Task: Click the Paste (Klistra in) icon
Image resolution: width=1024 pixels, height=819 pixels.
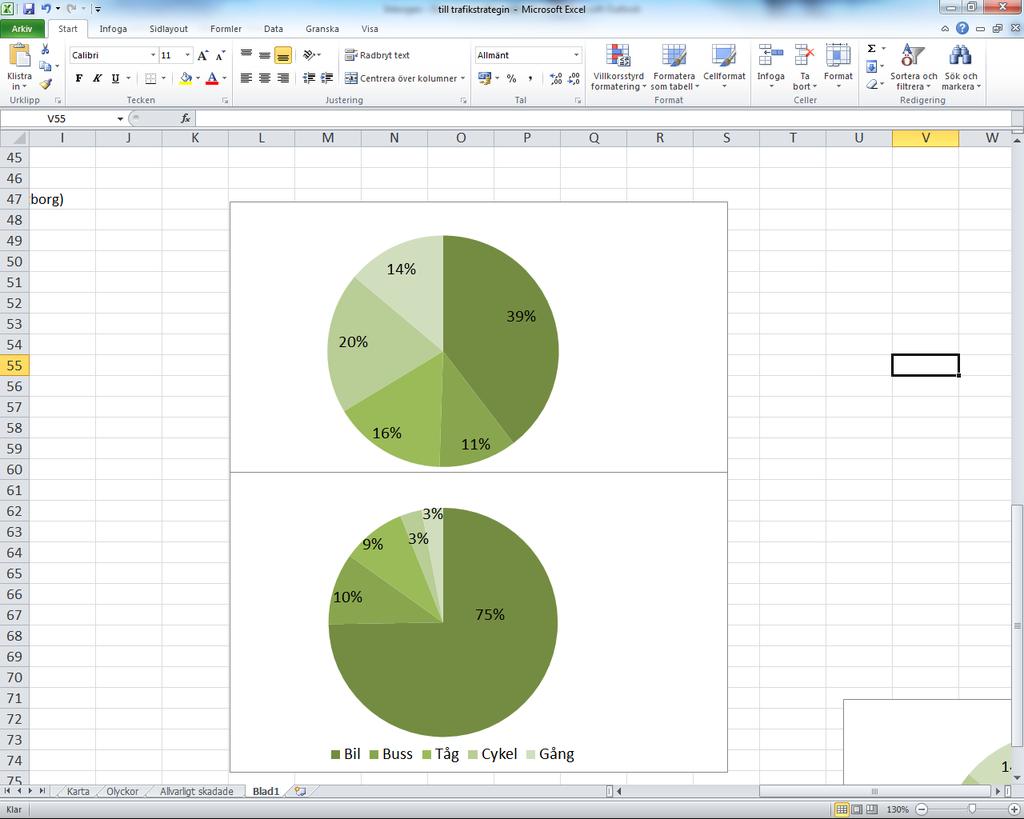Action: click(20, 57)
